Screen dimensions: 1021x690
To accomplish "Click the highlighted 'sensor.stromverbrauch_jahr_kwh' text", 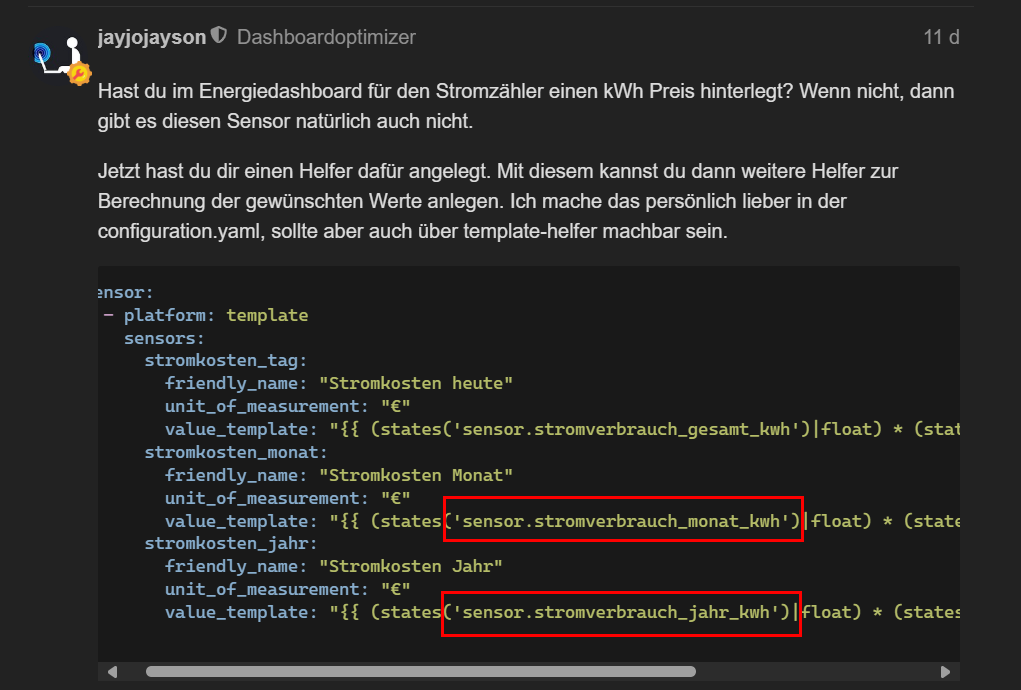I will click(620, 611).
